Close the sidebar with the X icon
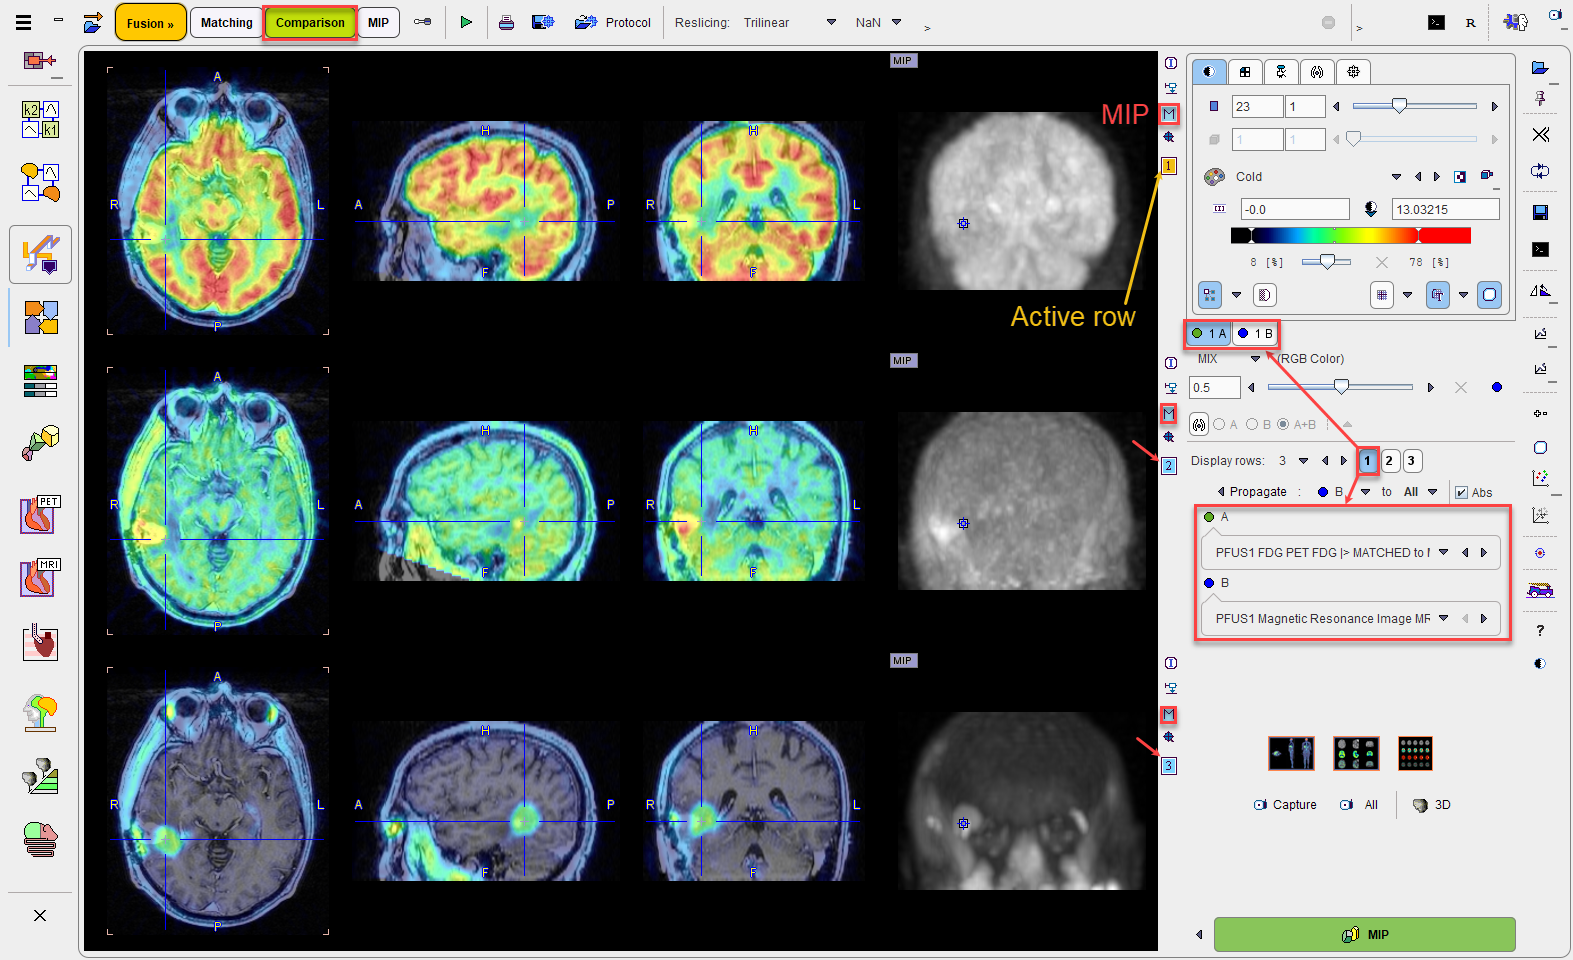The width and height of the screenshot is (1573, 960). point(40,915)
